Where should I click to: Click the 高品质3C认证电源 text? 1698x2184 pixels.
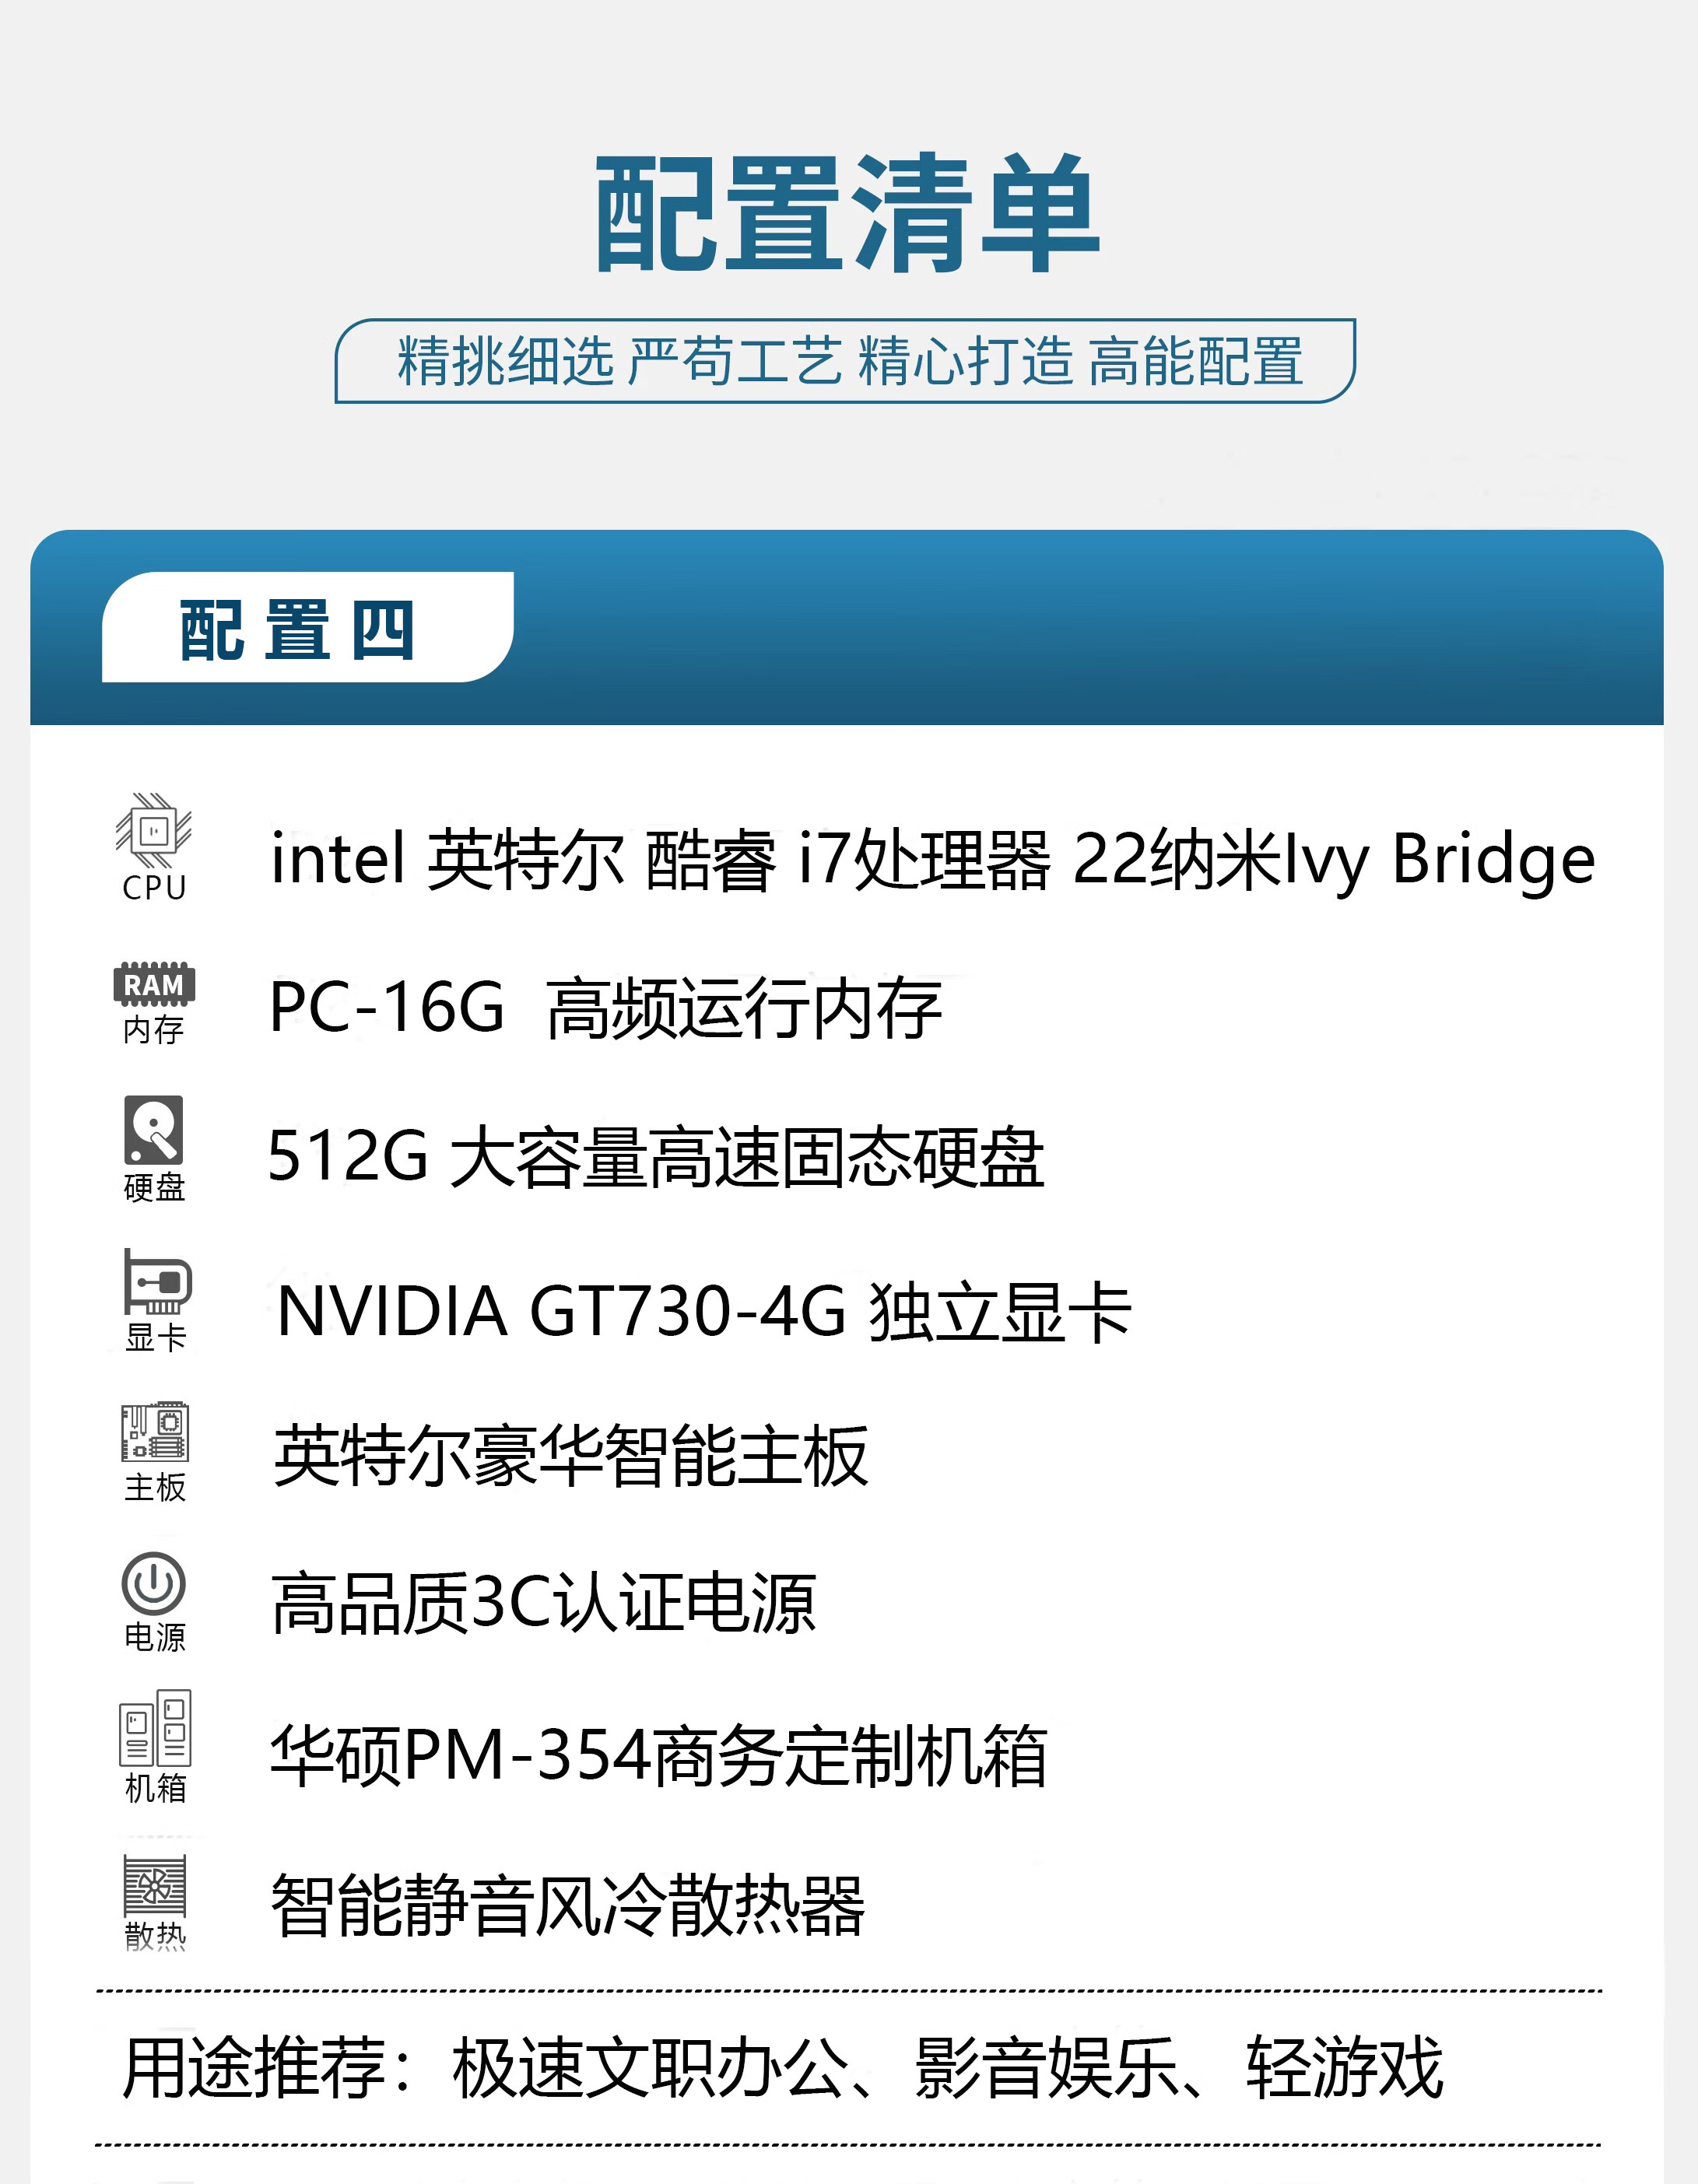click(544, 1604)
